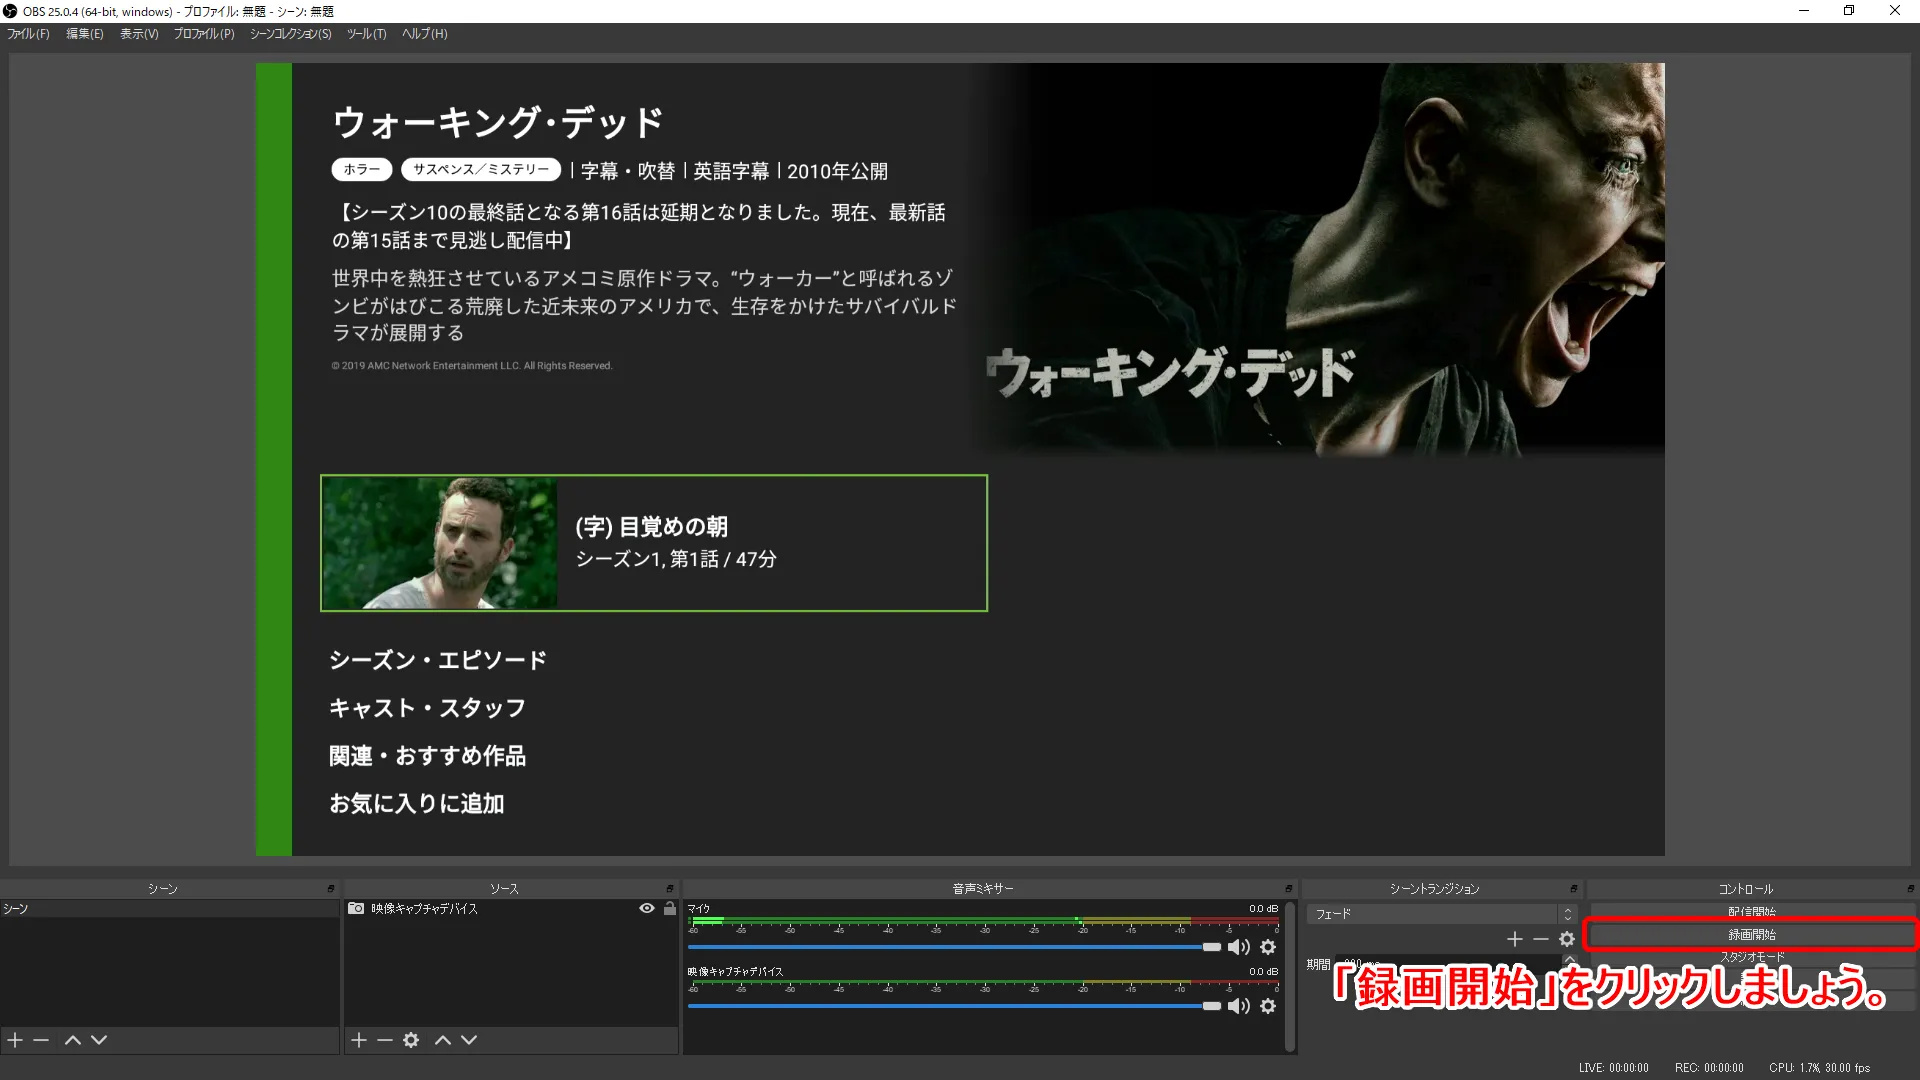This screenshot has width=1920, height=1080.
Task: Open the 表示(V) menu
Action: pyautogui.click(x=139, y=34)
